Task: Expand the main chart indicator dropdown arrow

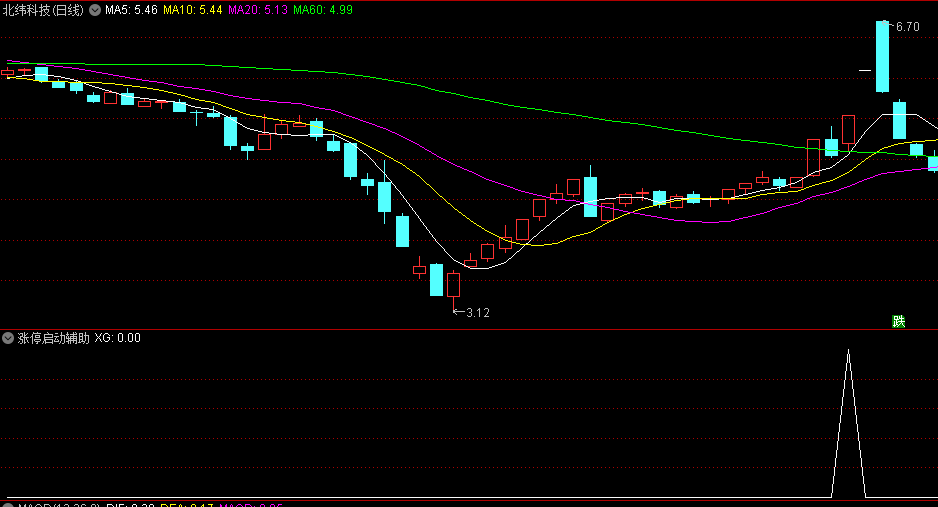Action: point(95,10)
